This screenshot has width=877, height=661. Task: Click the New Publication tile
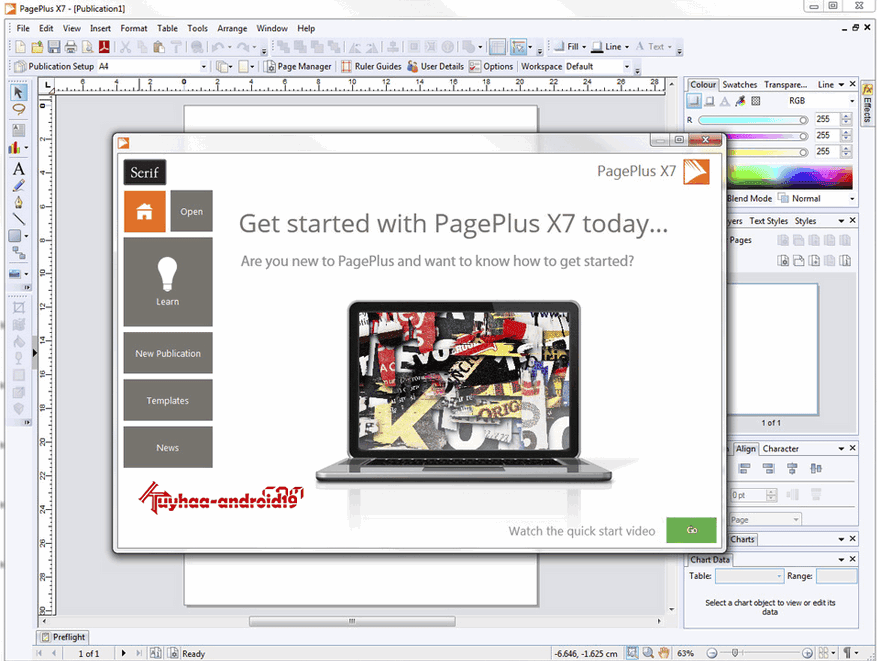[x=168, y=353]
